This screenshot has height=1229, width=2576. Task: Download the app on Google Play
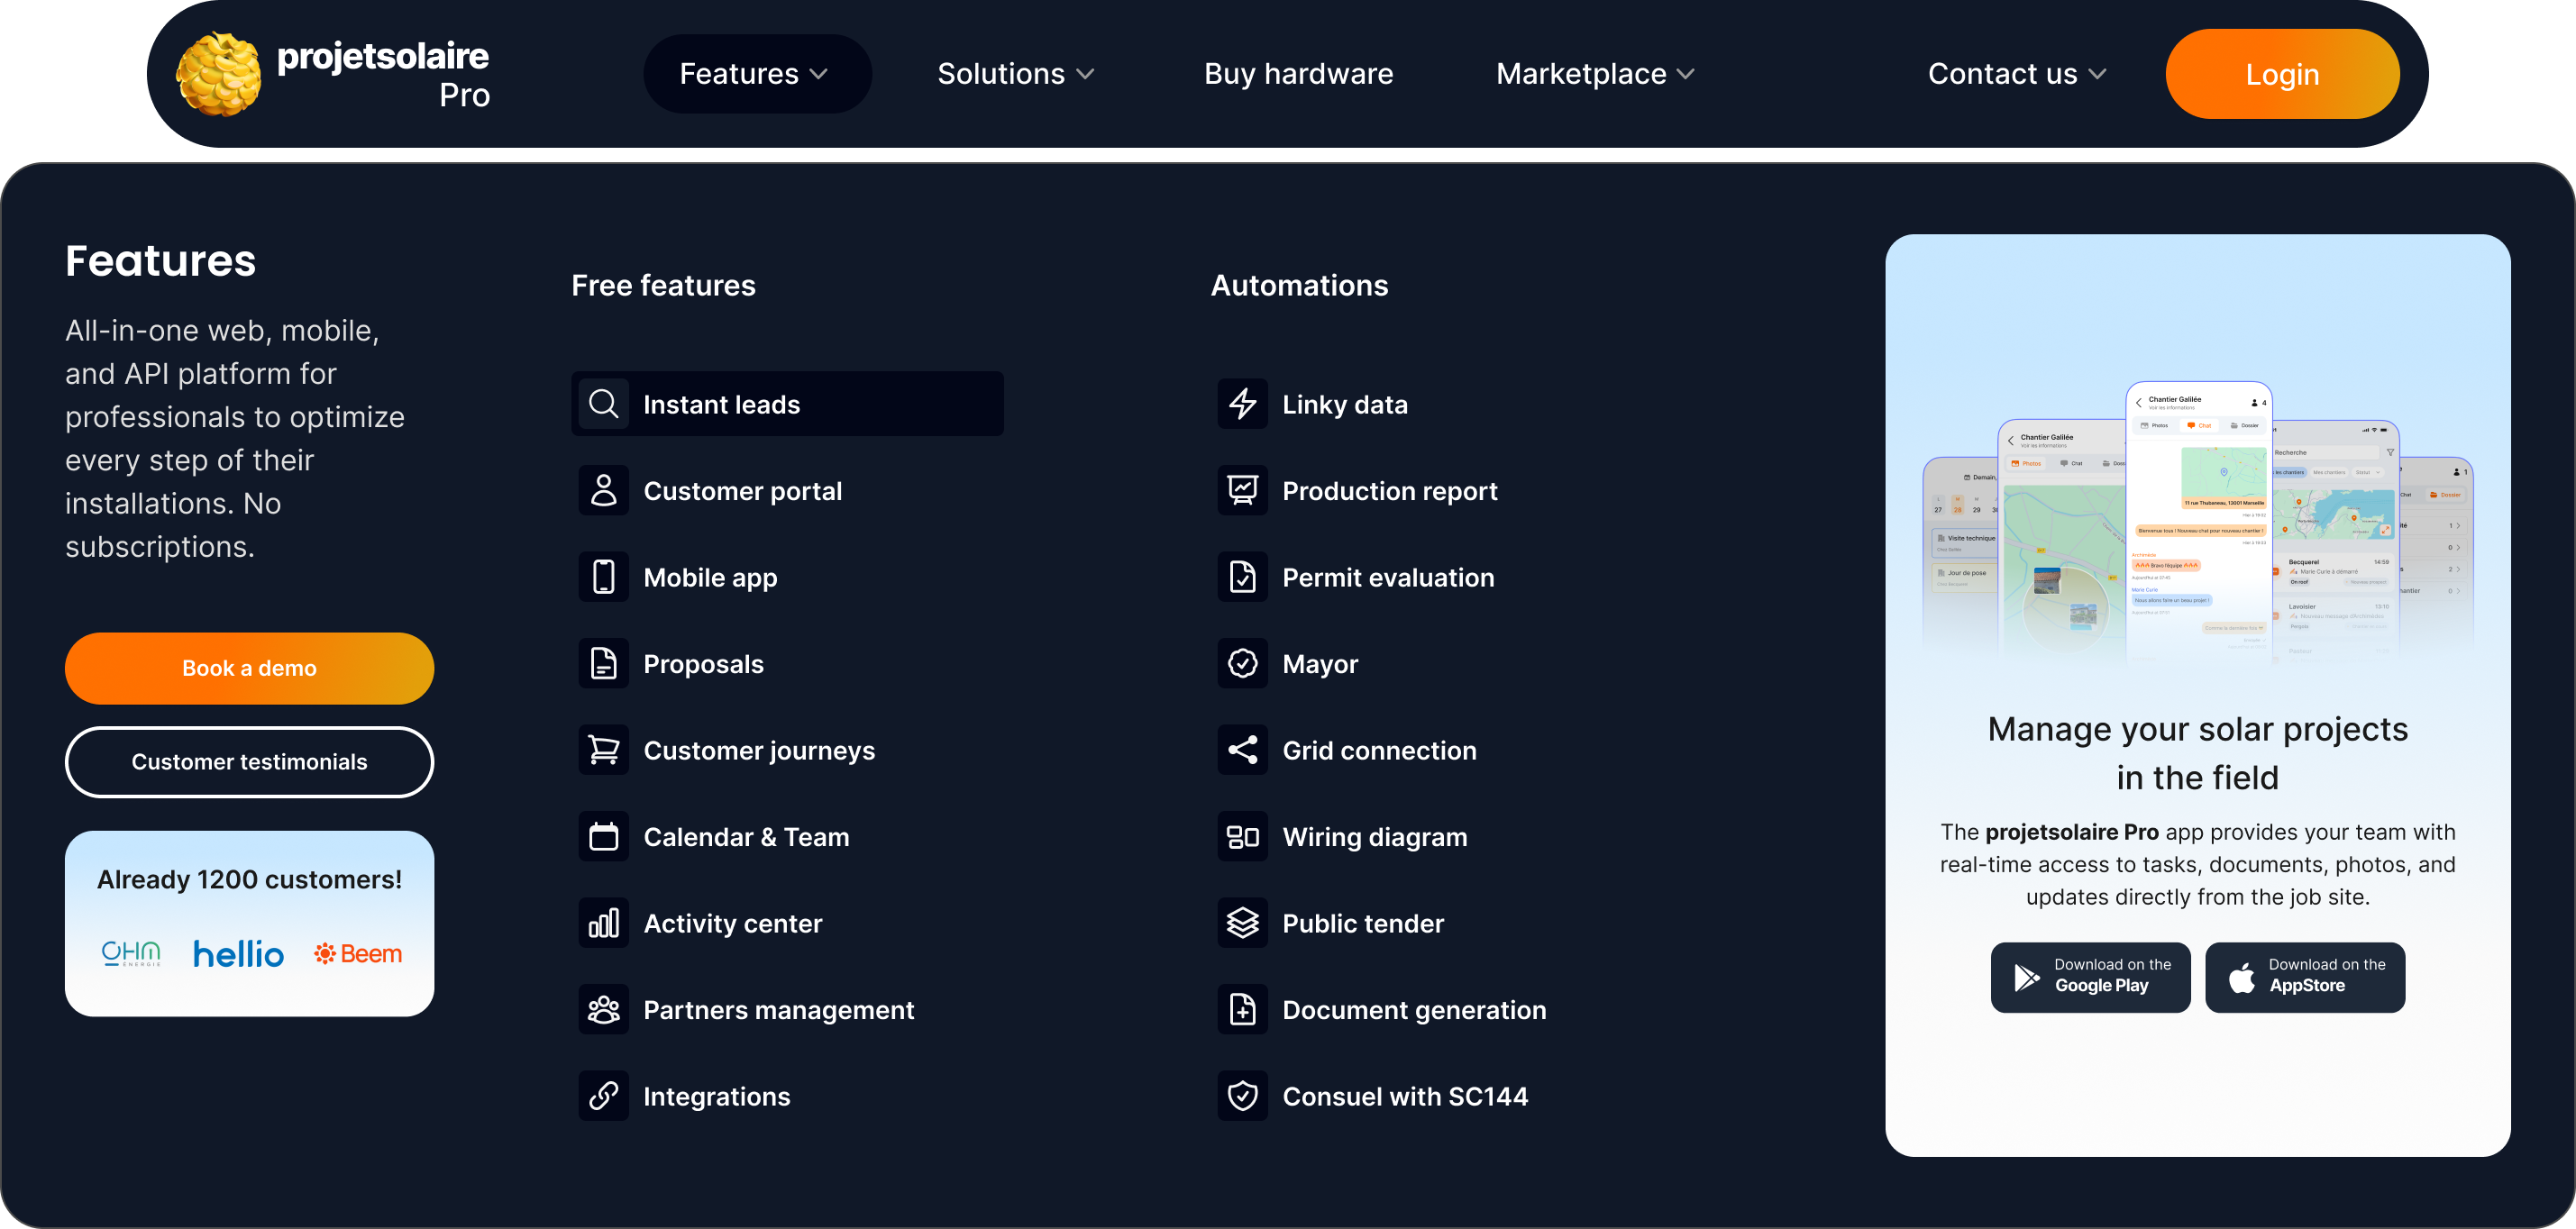click(x=2090, y=977)
